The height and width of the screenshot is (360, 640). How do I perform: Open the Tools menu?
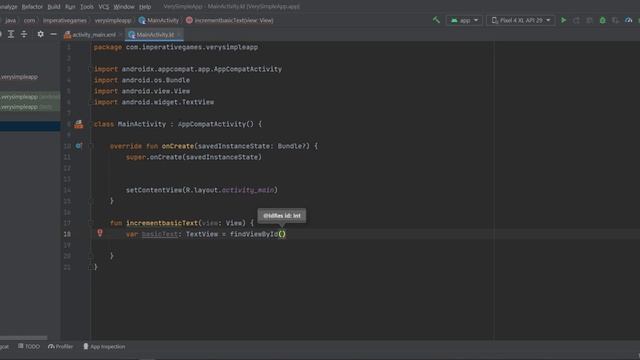point(87,7)
